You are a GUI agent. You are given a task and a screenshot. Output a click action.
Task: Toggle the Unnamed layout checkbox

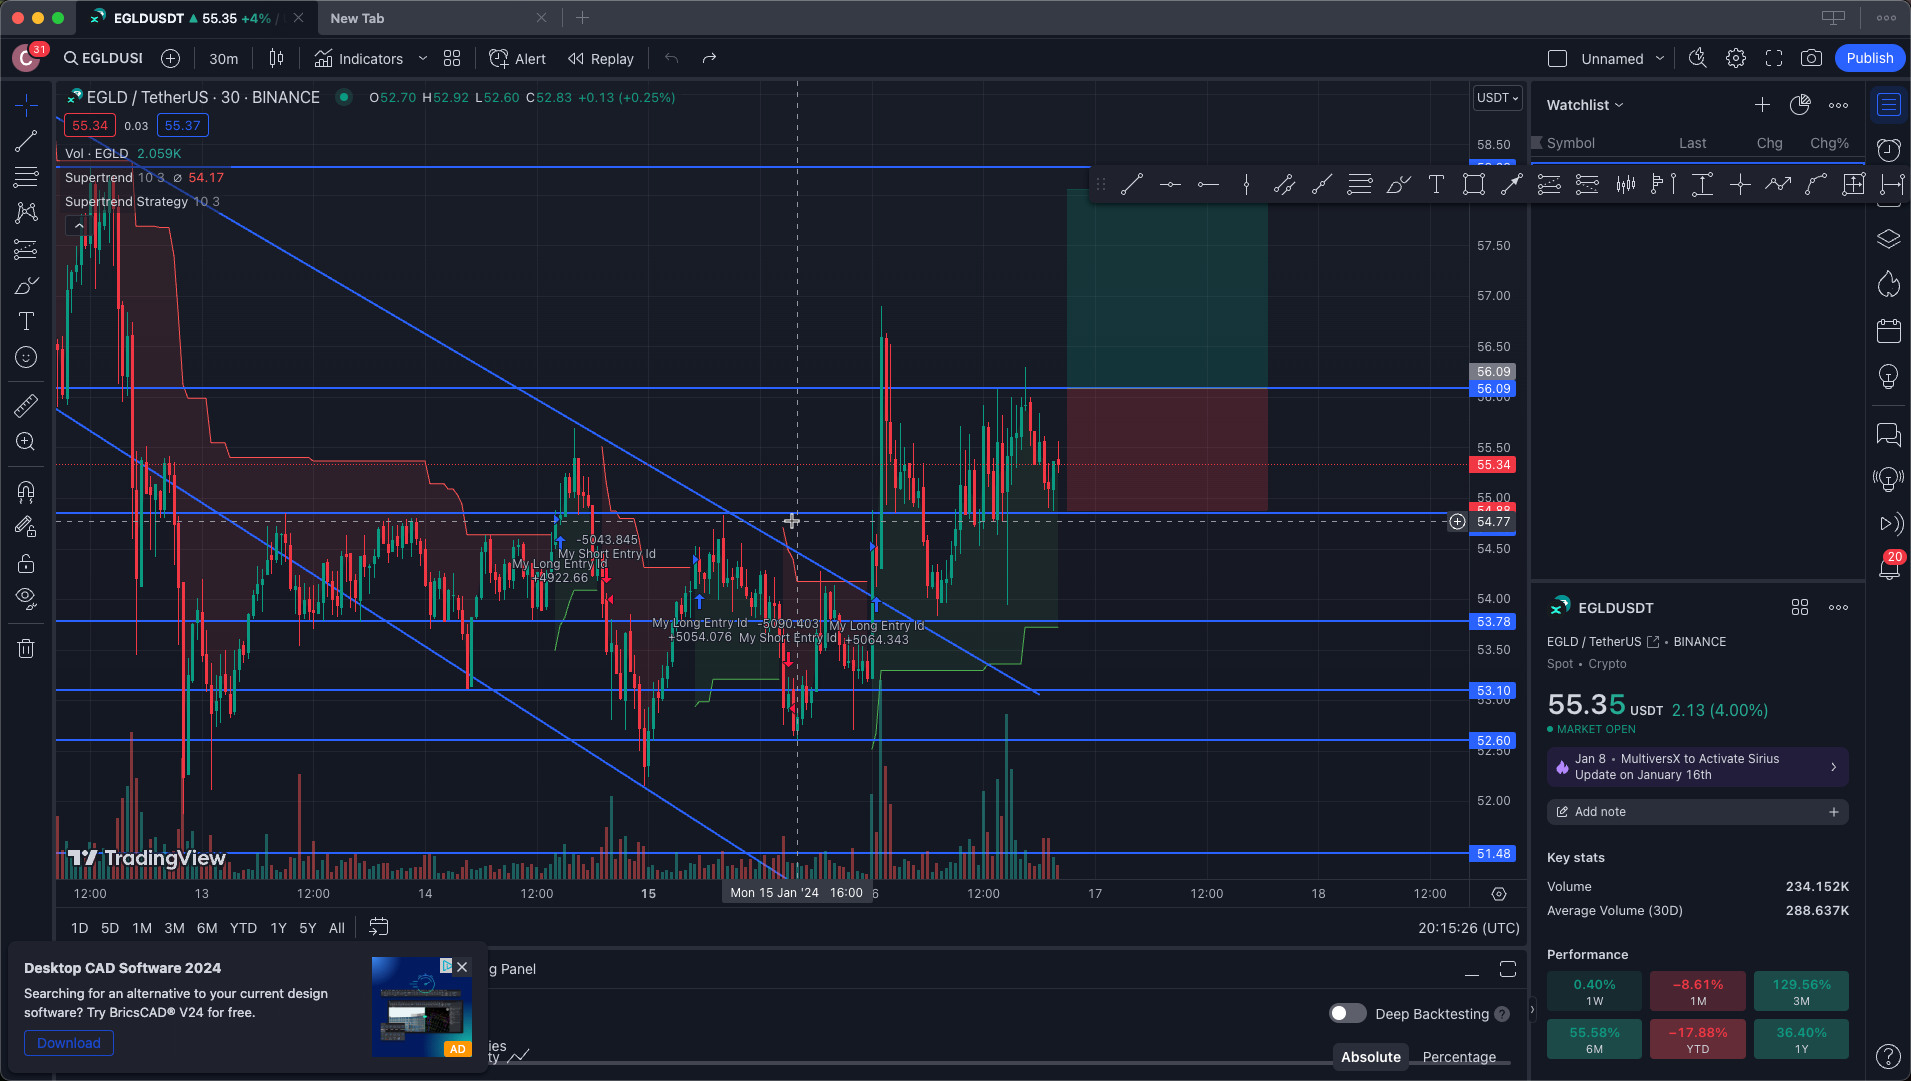coord(1557,58)
